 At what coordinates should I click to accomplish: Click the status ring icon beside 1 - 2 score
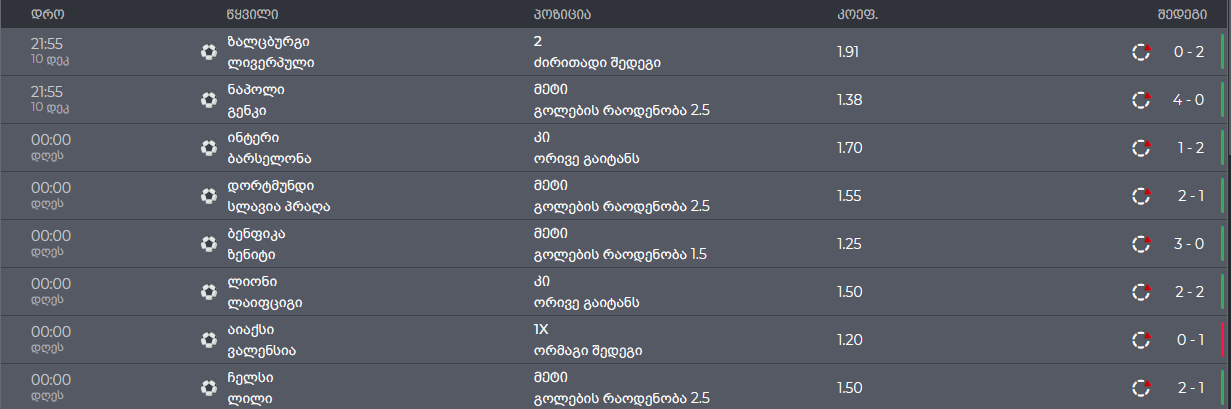click(1141, 148)
